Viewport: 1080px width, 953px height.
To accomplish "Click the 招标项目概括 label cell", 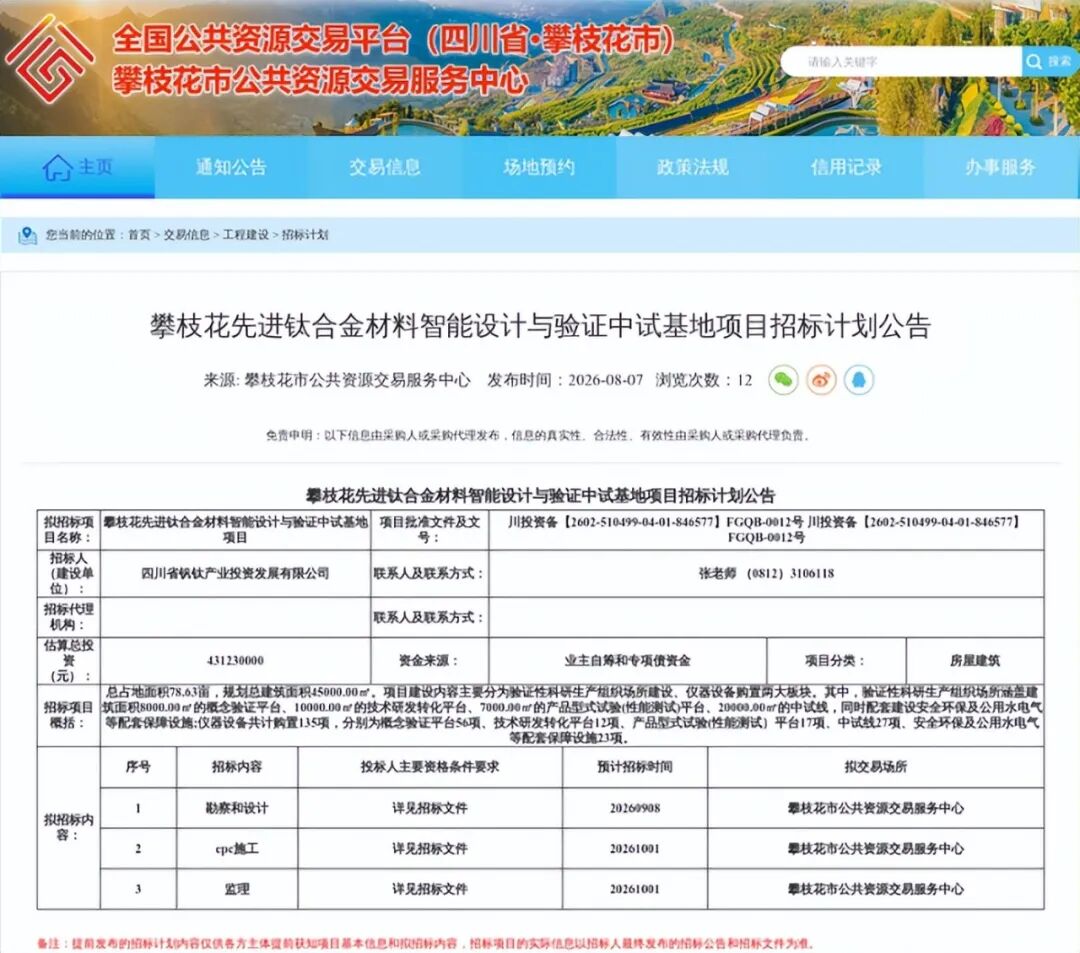I will (68, 715).
